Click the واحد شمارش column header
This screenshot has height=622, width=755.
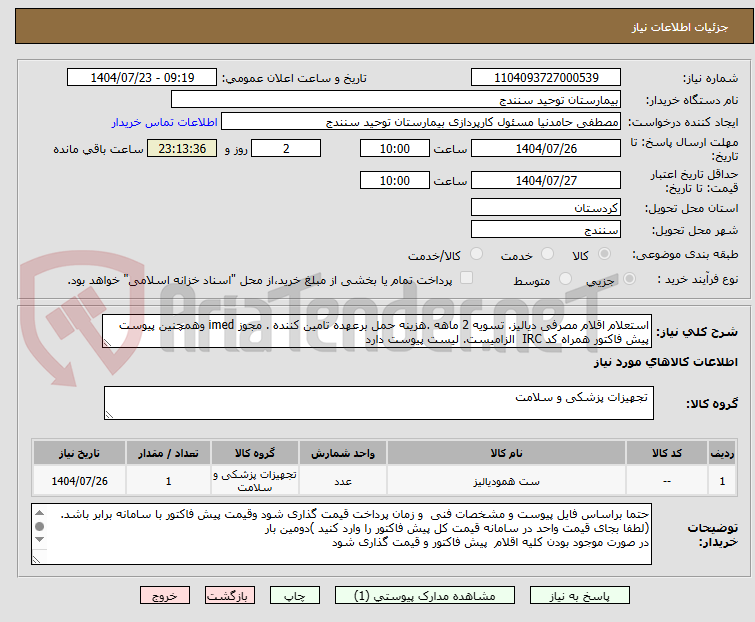pos(343,453)
